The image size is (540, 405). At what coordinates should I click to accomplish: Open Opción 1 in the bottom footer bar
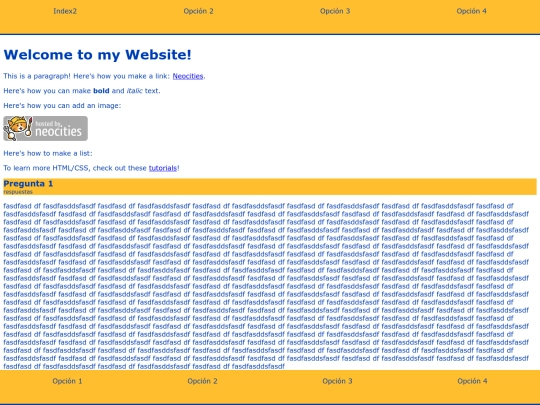click(x=68, y=381)
